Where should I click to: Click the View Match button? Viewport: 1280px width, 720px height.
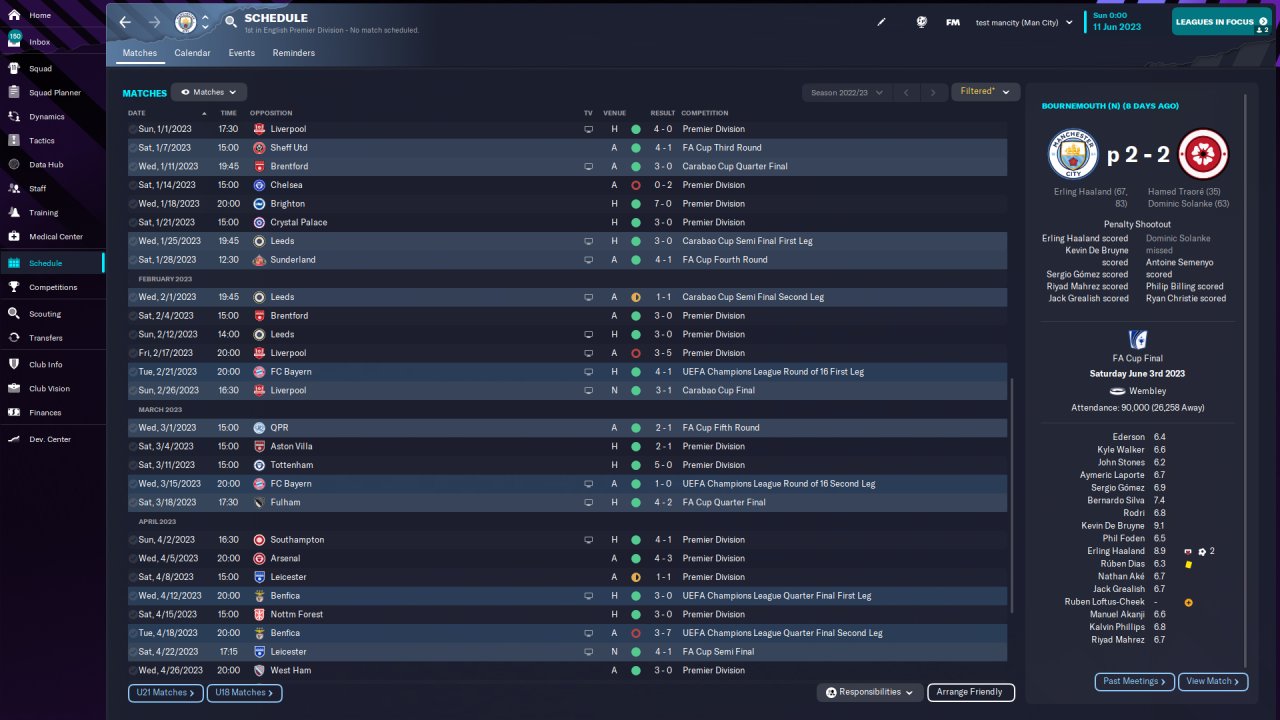(x=1213, y=681)
